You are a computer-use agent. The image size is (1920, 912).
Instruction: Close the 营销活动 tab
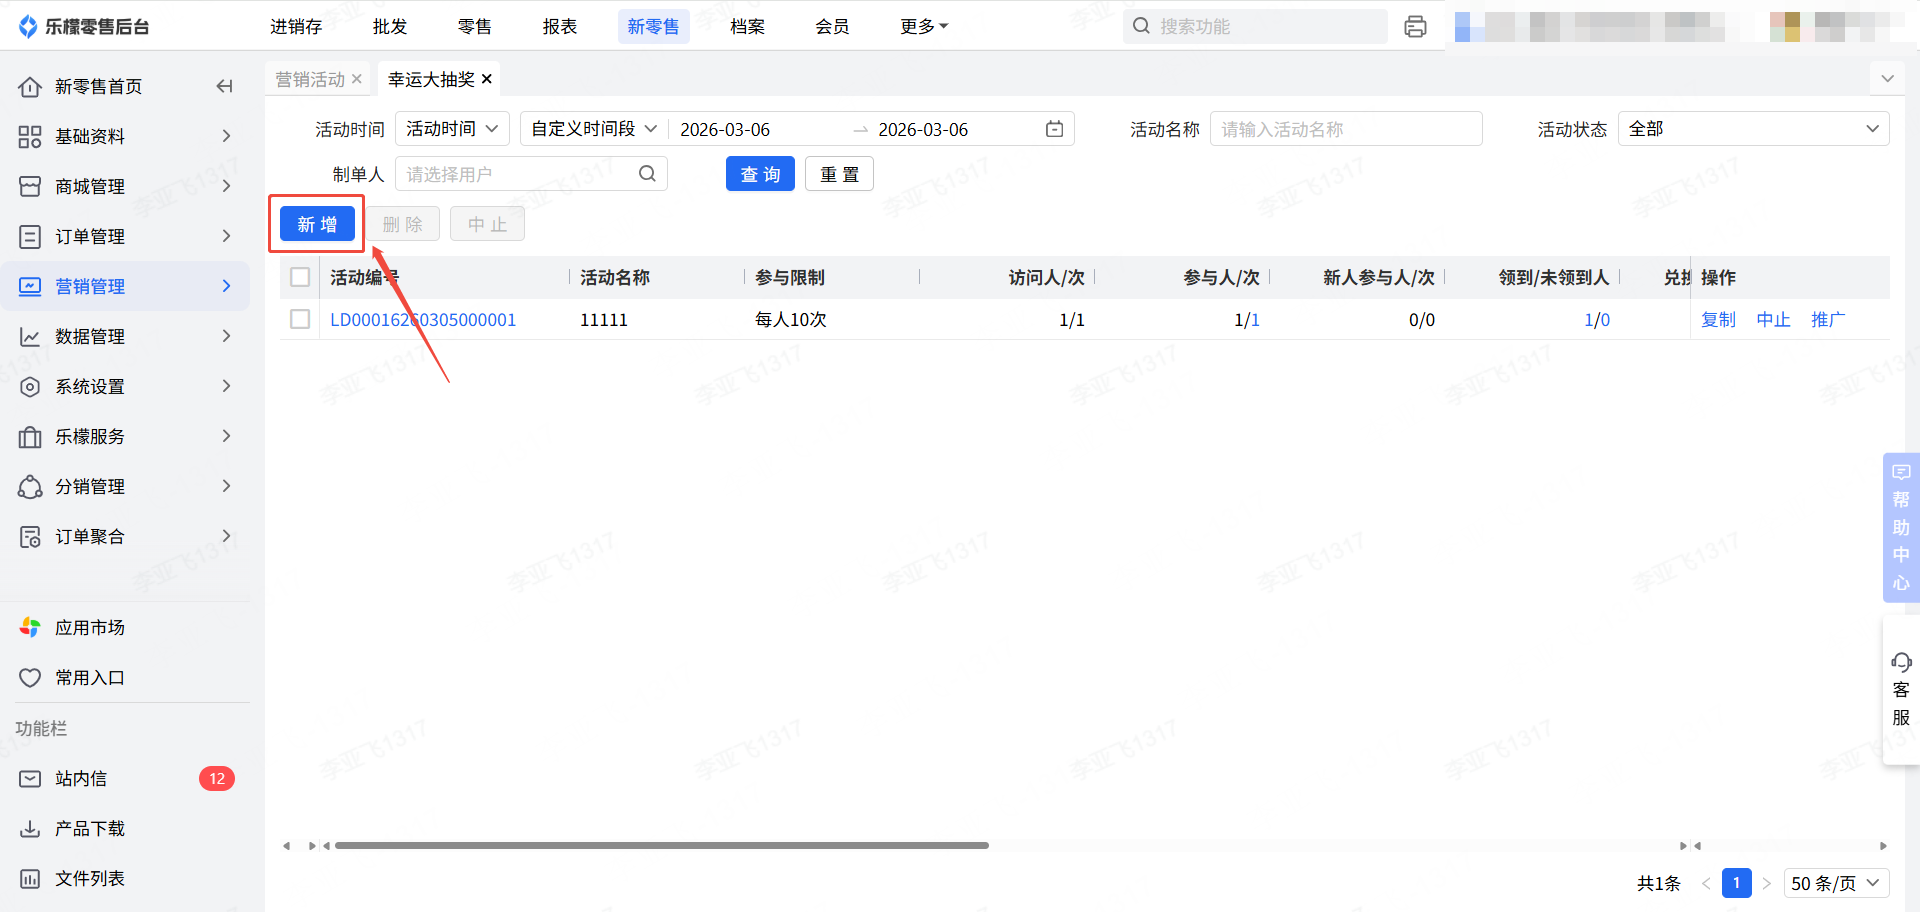click(x=357, y=79)
